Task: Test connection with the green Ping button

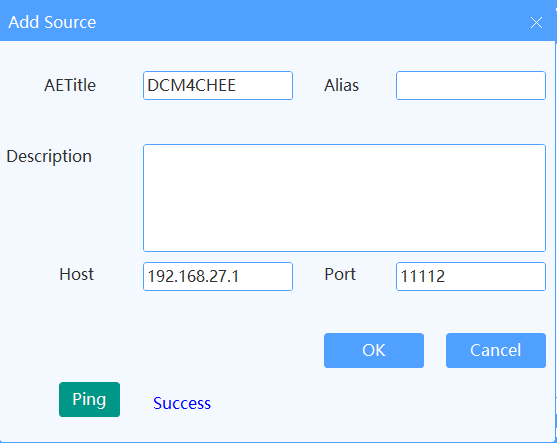Action: pyautogui.click(x=89, y=399)
